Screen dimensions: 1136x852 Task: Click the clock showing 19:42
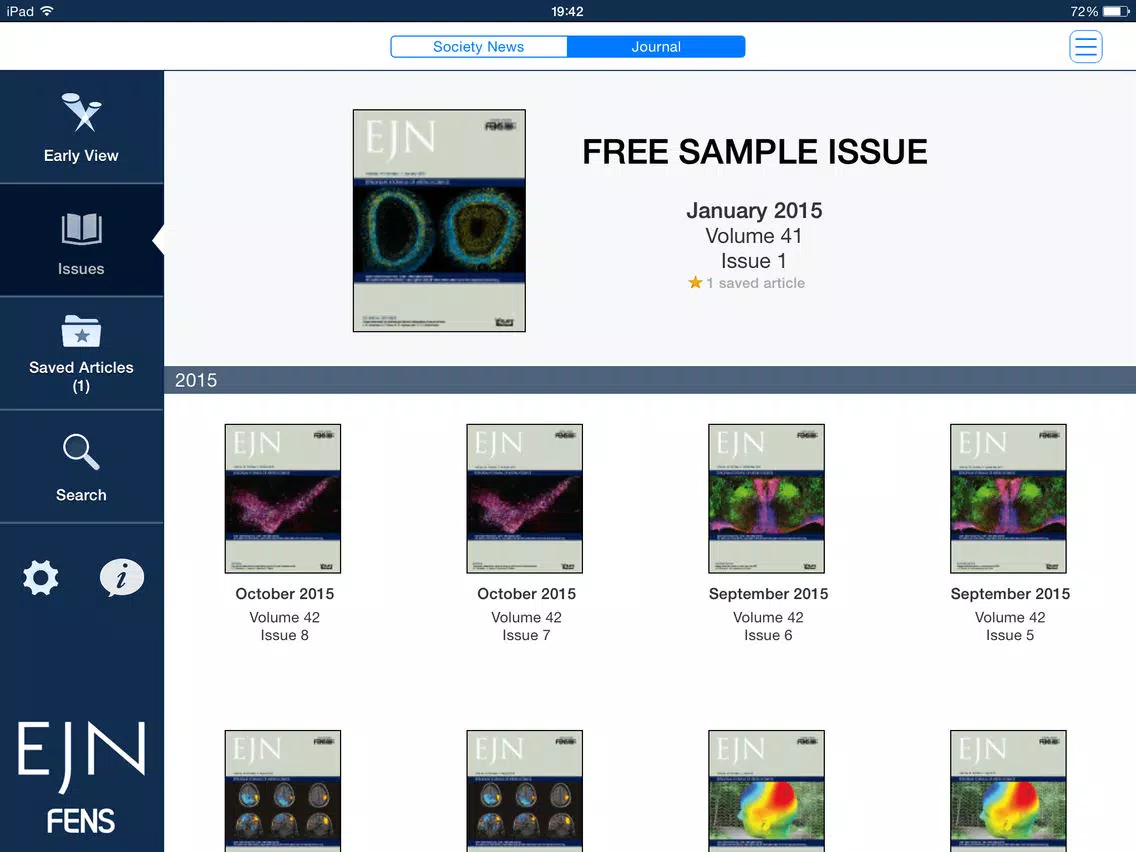pos(567,11)
